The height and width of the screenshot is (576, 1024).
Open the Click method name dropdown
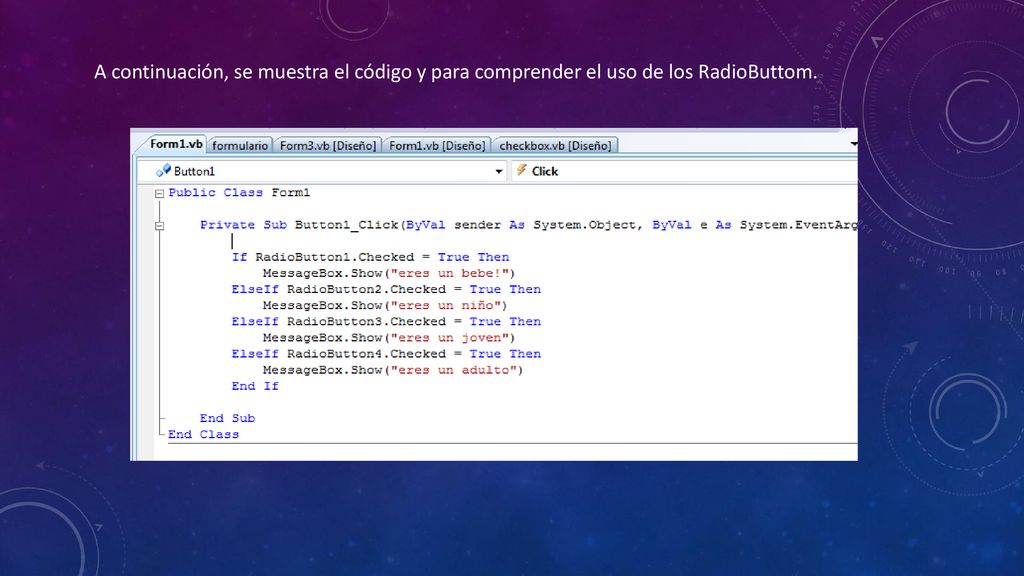click(x=684, y=171)
